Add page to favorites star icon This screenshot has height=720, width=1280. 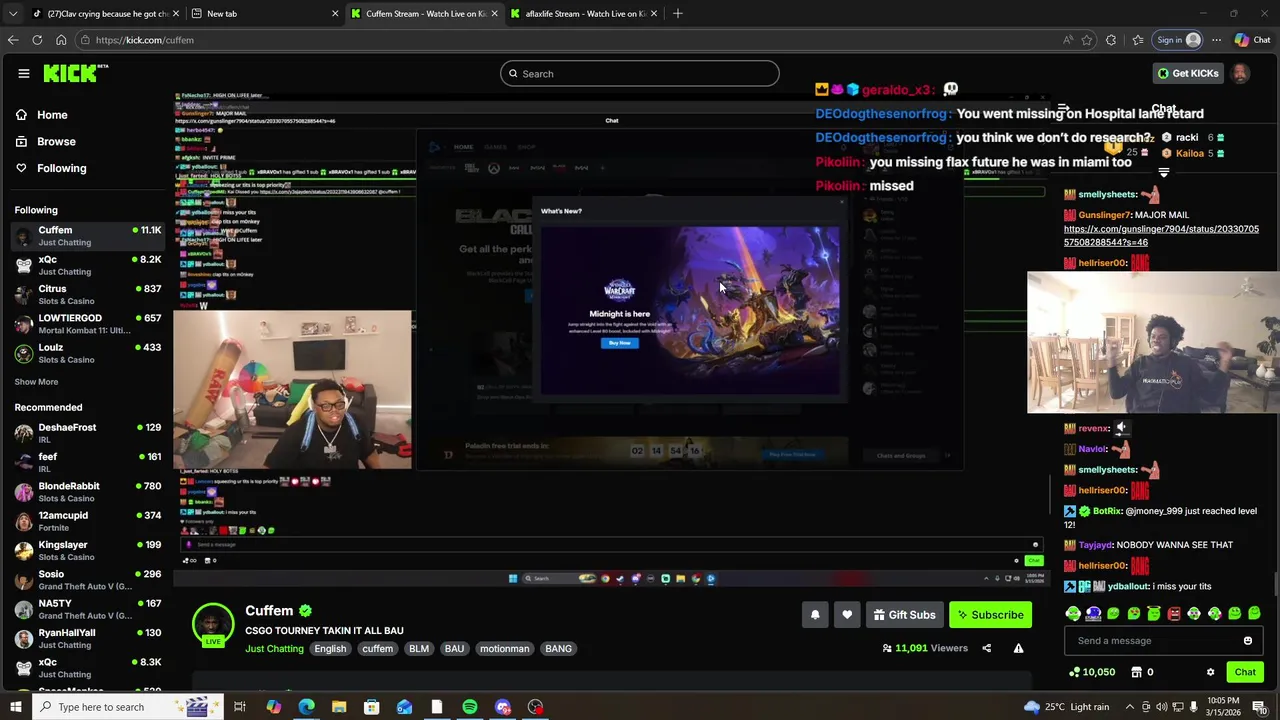click(x=1087, y=40)
